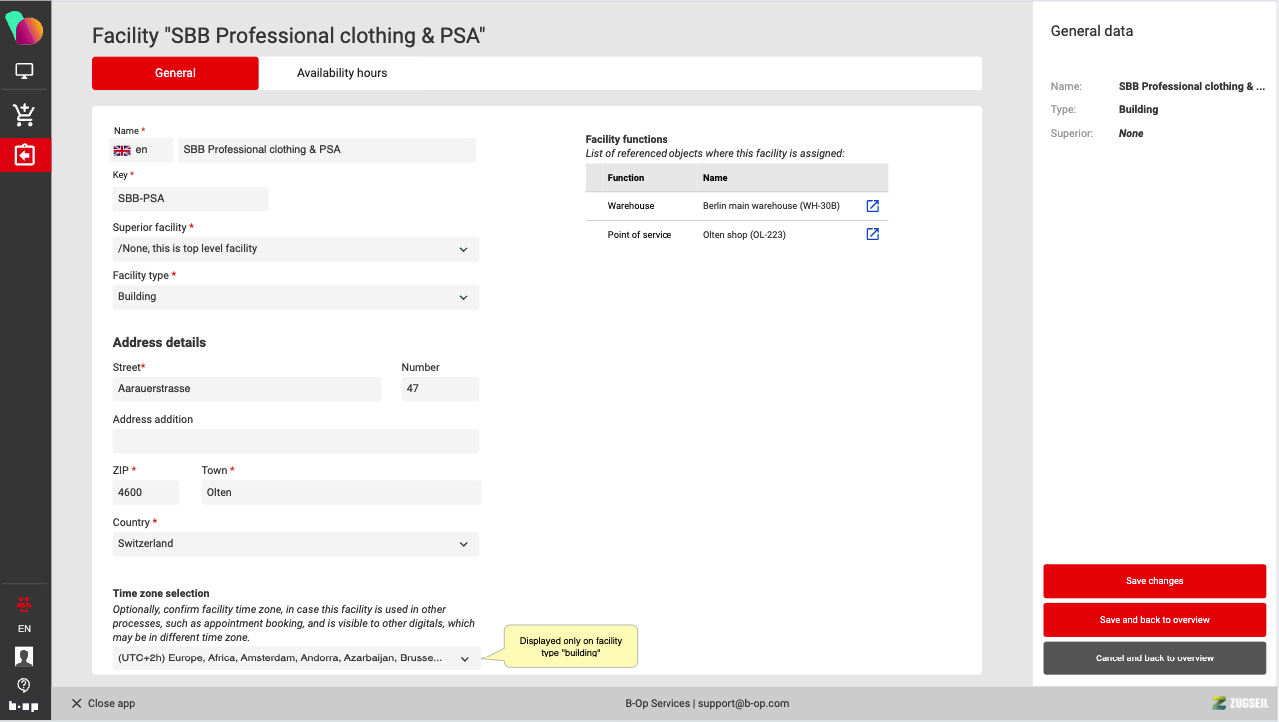Open Olten shop external link icon
This screenshot has width=1279, height=722.
click(x=872, y=234)
